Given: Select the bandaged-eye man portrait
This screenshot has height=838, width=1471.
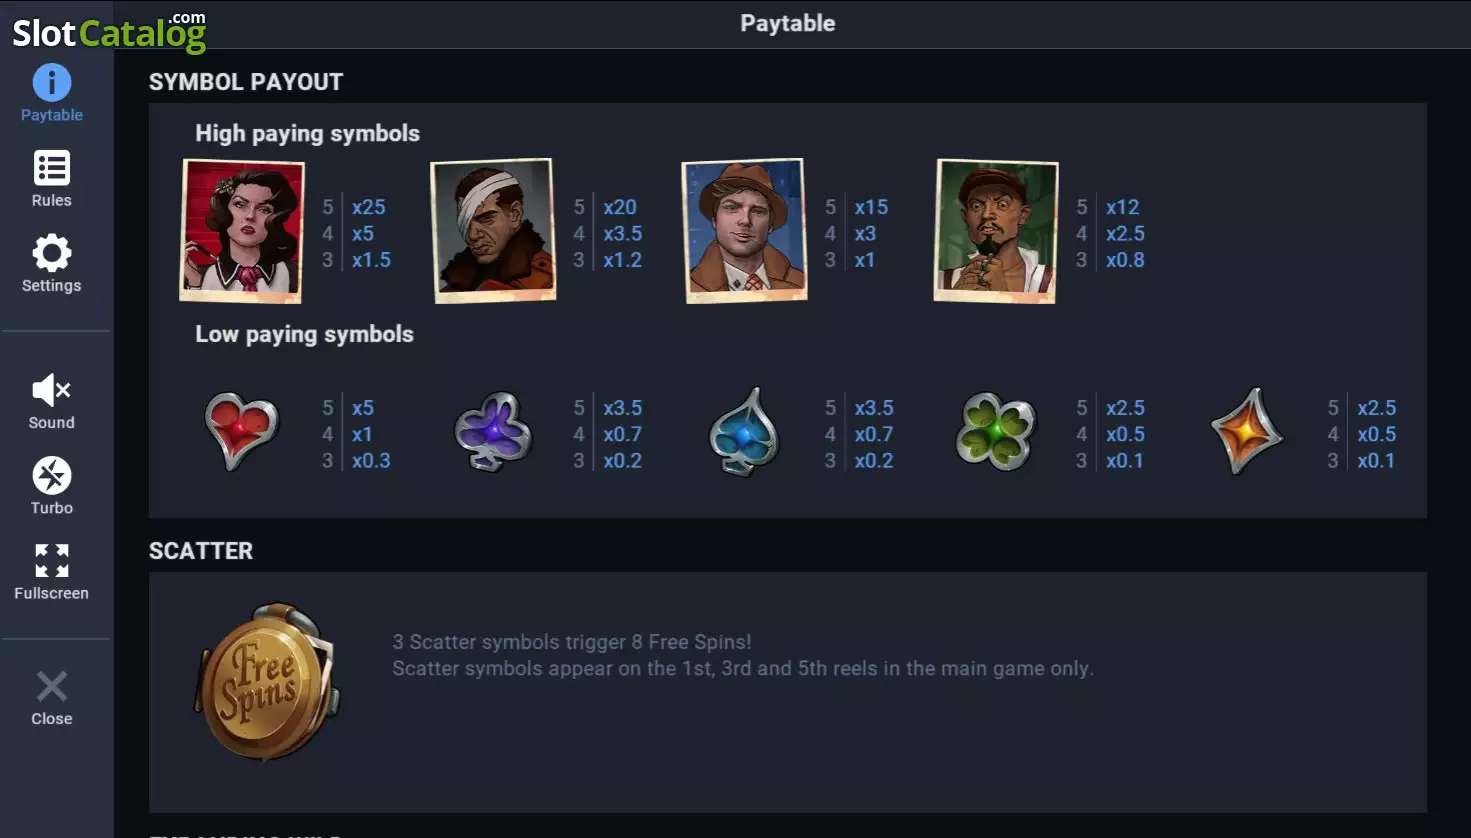Looking at the screenshot, I should 493,231.
